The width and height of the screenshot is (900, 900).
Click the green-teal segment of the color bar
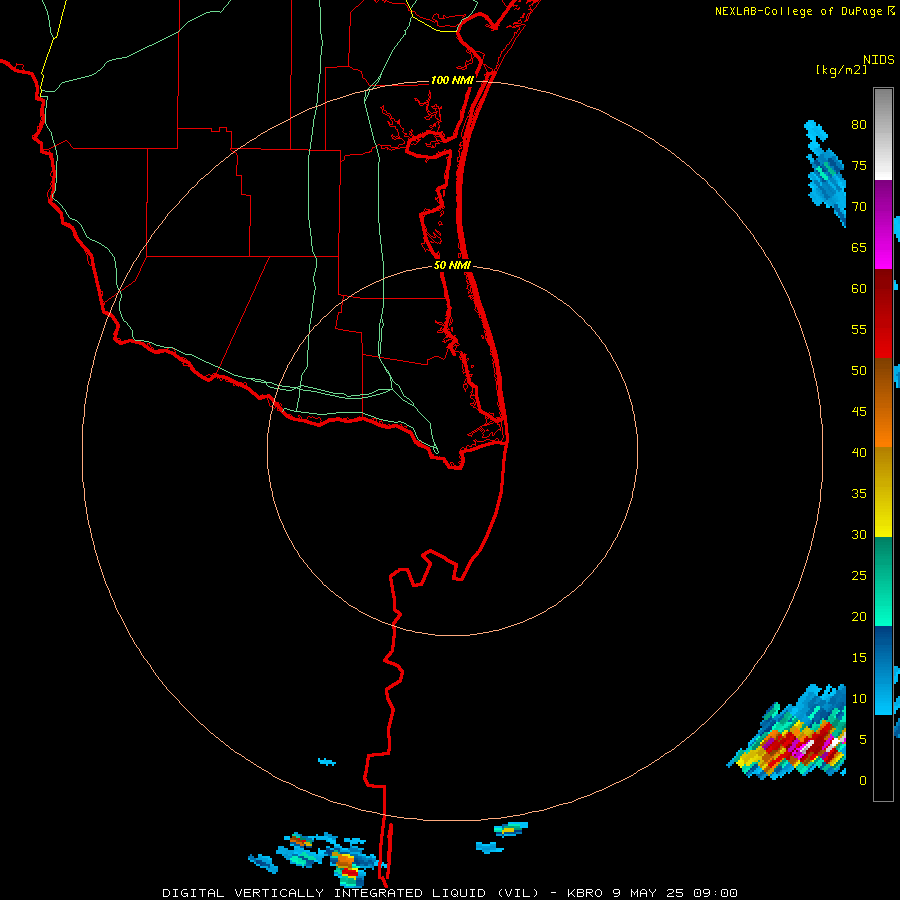point(883,581)
